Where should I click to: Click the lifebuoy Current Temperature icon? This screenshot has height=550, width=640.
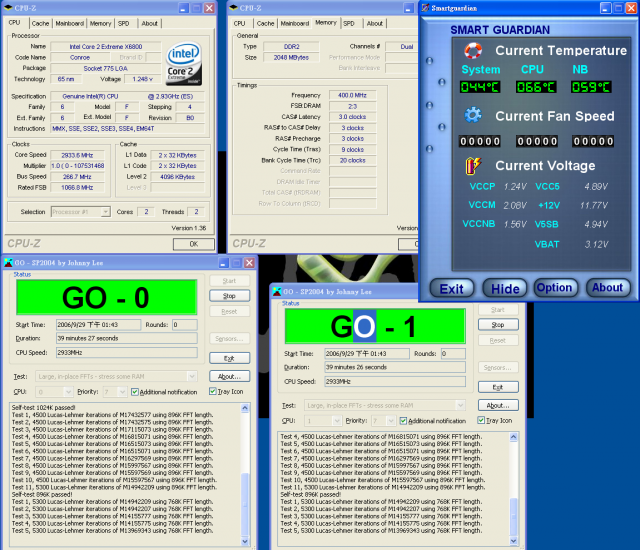click(473, 51)
